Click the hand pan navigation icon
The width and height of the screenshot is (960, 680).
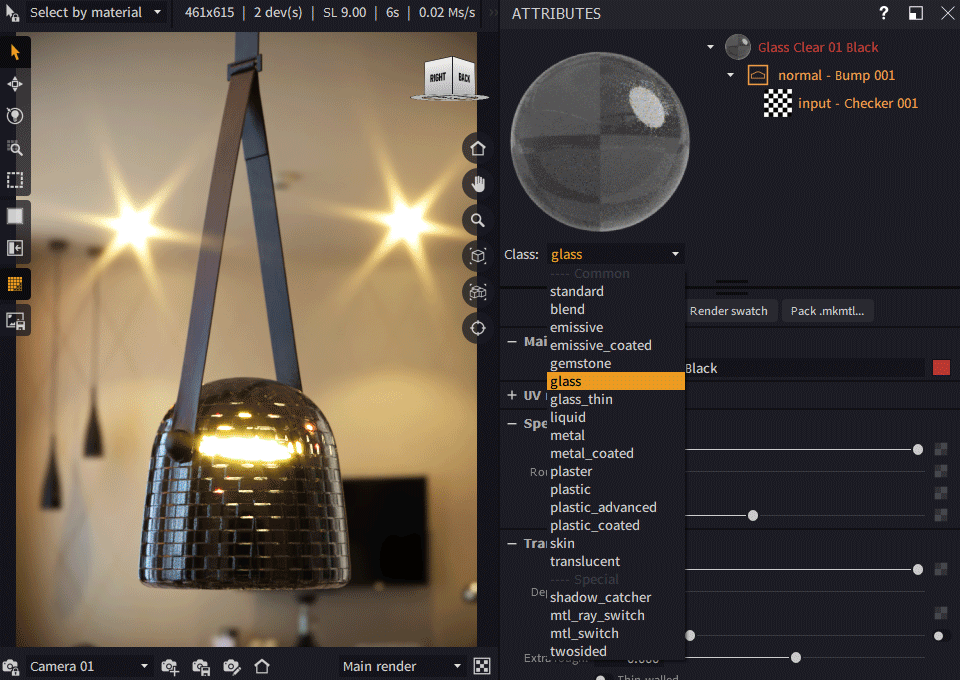(x=478, y=184)
